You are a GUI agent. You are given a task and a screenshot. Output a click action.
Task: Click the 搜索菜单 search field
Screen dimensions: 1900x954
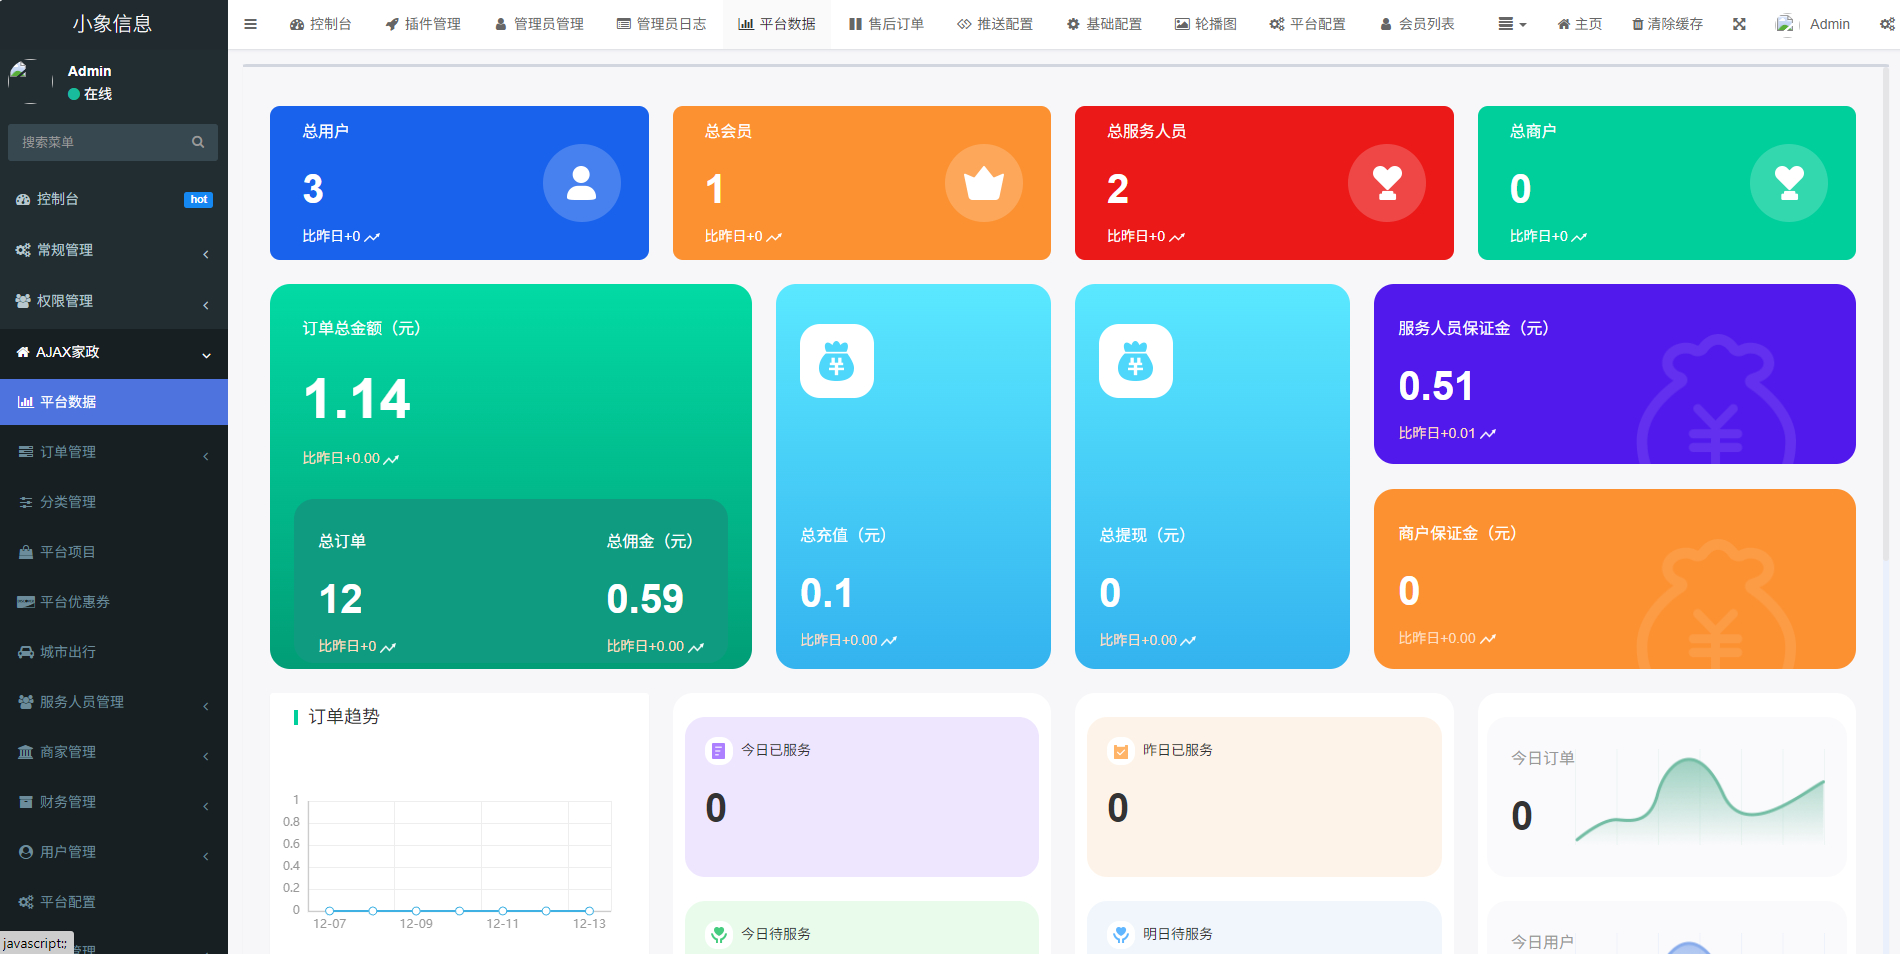(100, 142)
